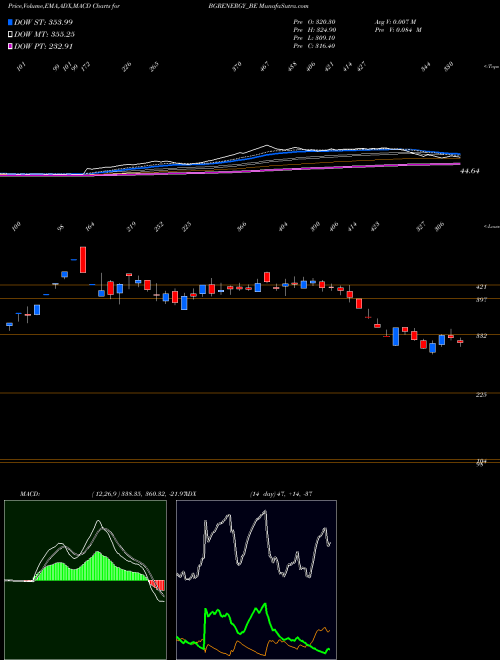Screen dimensions: 500x660
Task: Click the white DOW MT legend square
Action: [x=11, y=34]
